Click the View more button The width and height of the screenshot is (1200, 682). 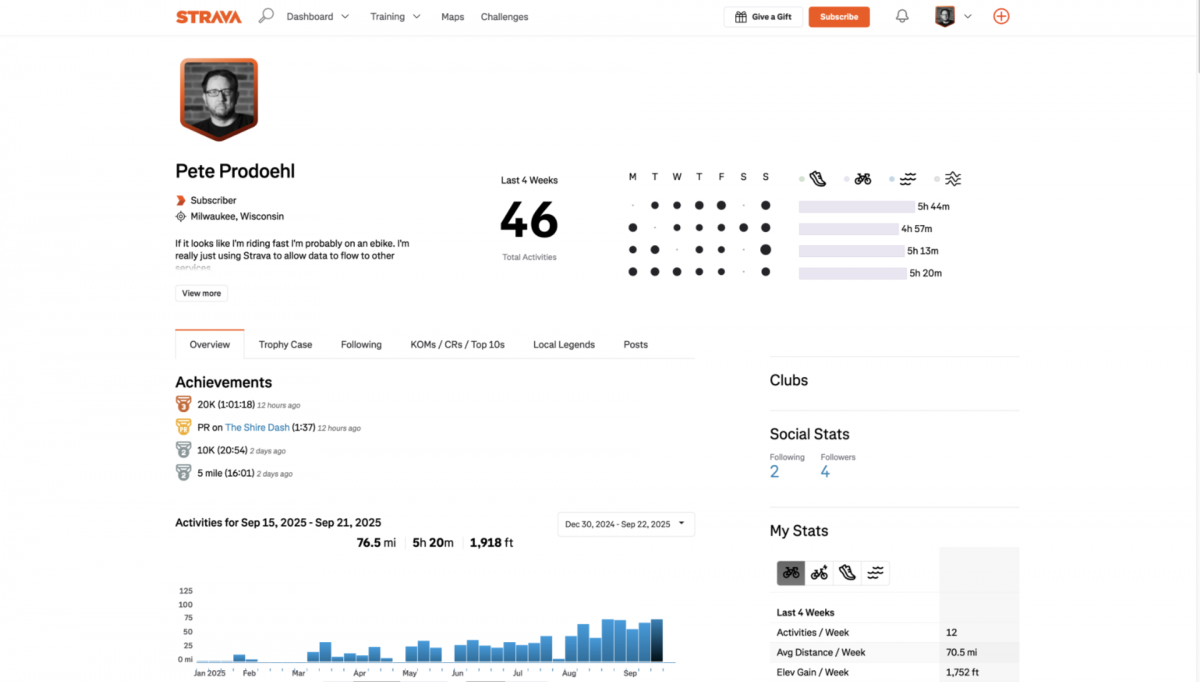click(x=201, y=293)
